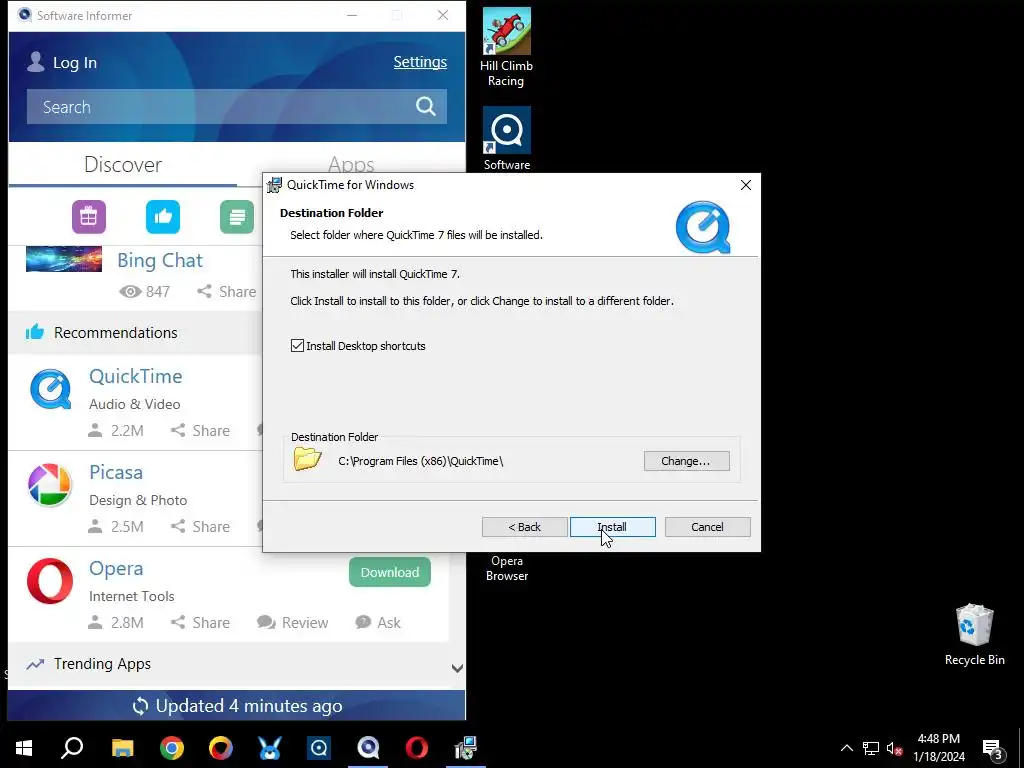The width and height of the screenshot is (1024, 768).
Task: Open the Recycle Bin on the desktop
Action: pyautogui.click(x=974, y=635)
